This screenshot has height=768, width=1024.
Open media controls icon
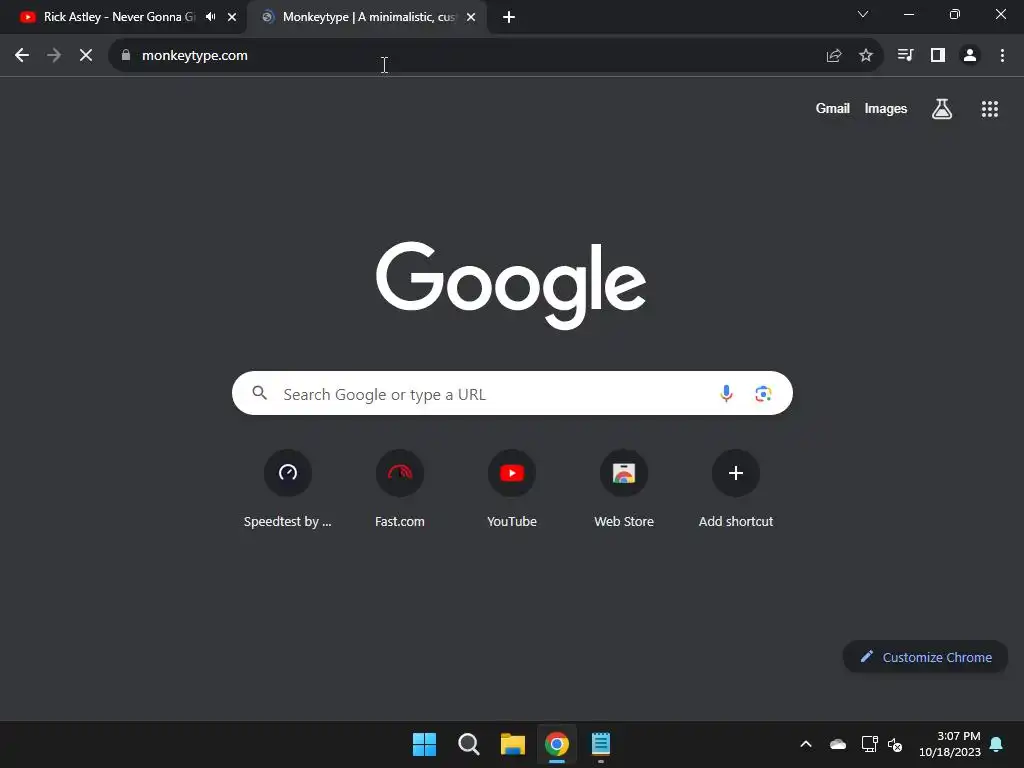(x=905, y=56)
